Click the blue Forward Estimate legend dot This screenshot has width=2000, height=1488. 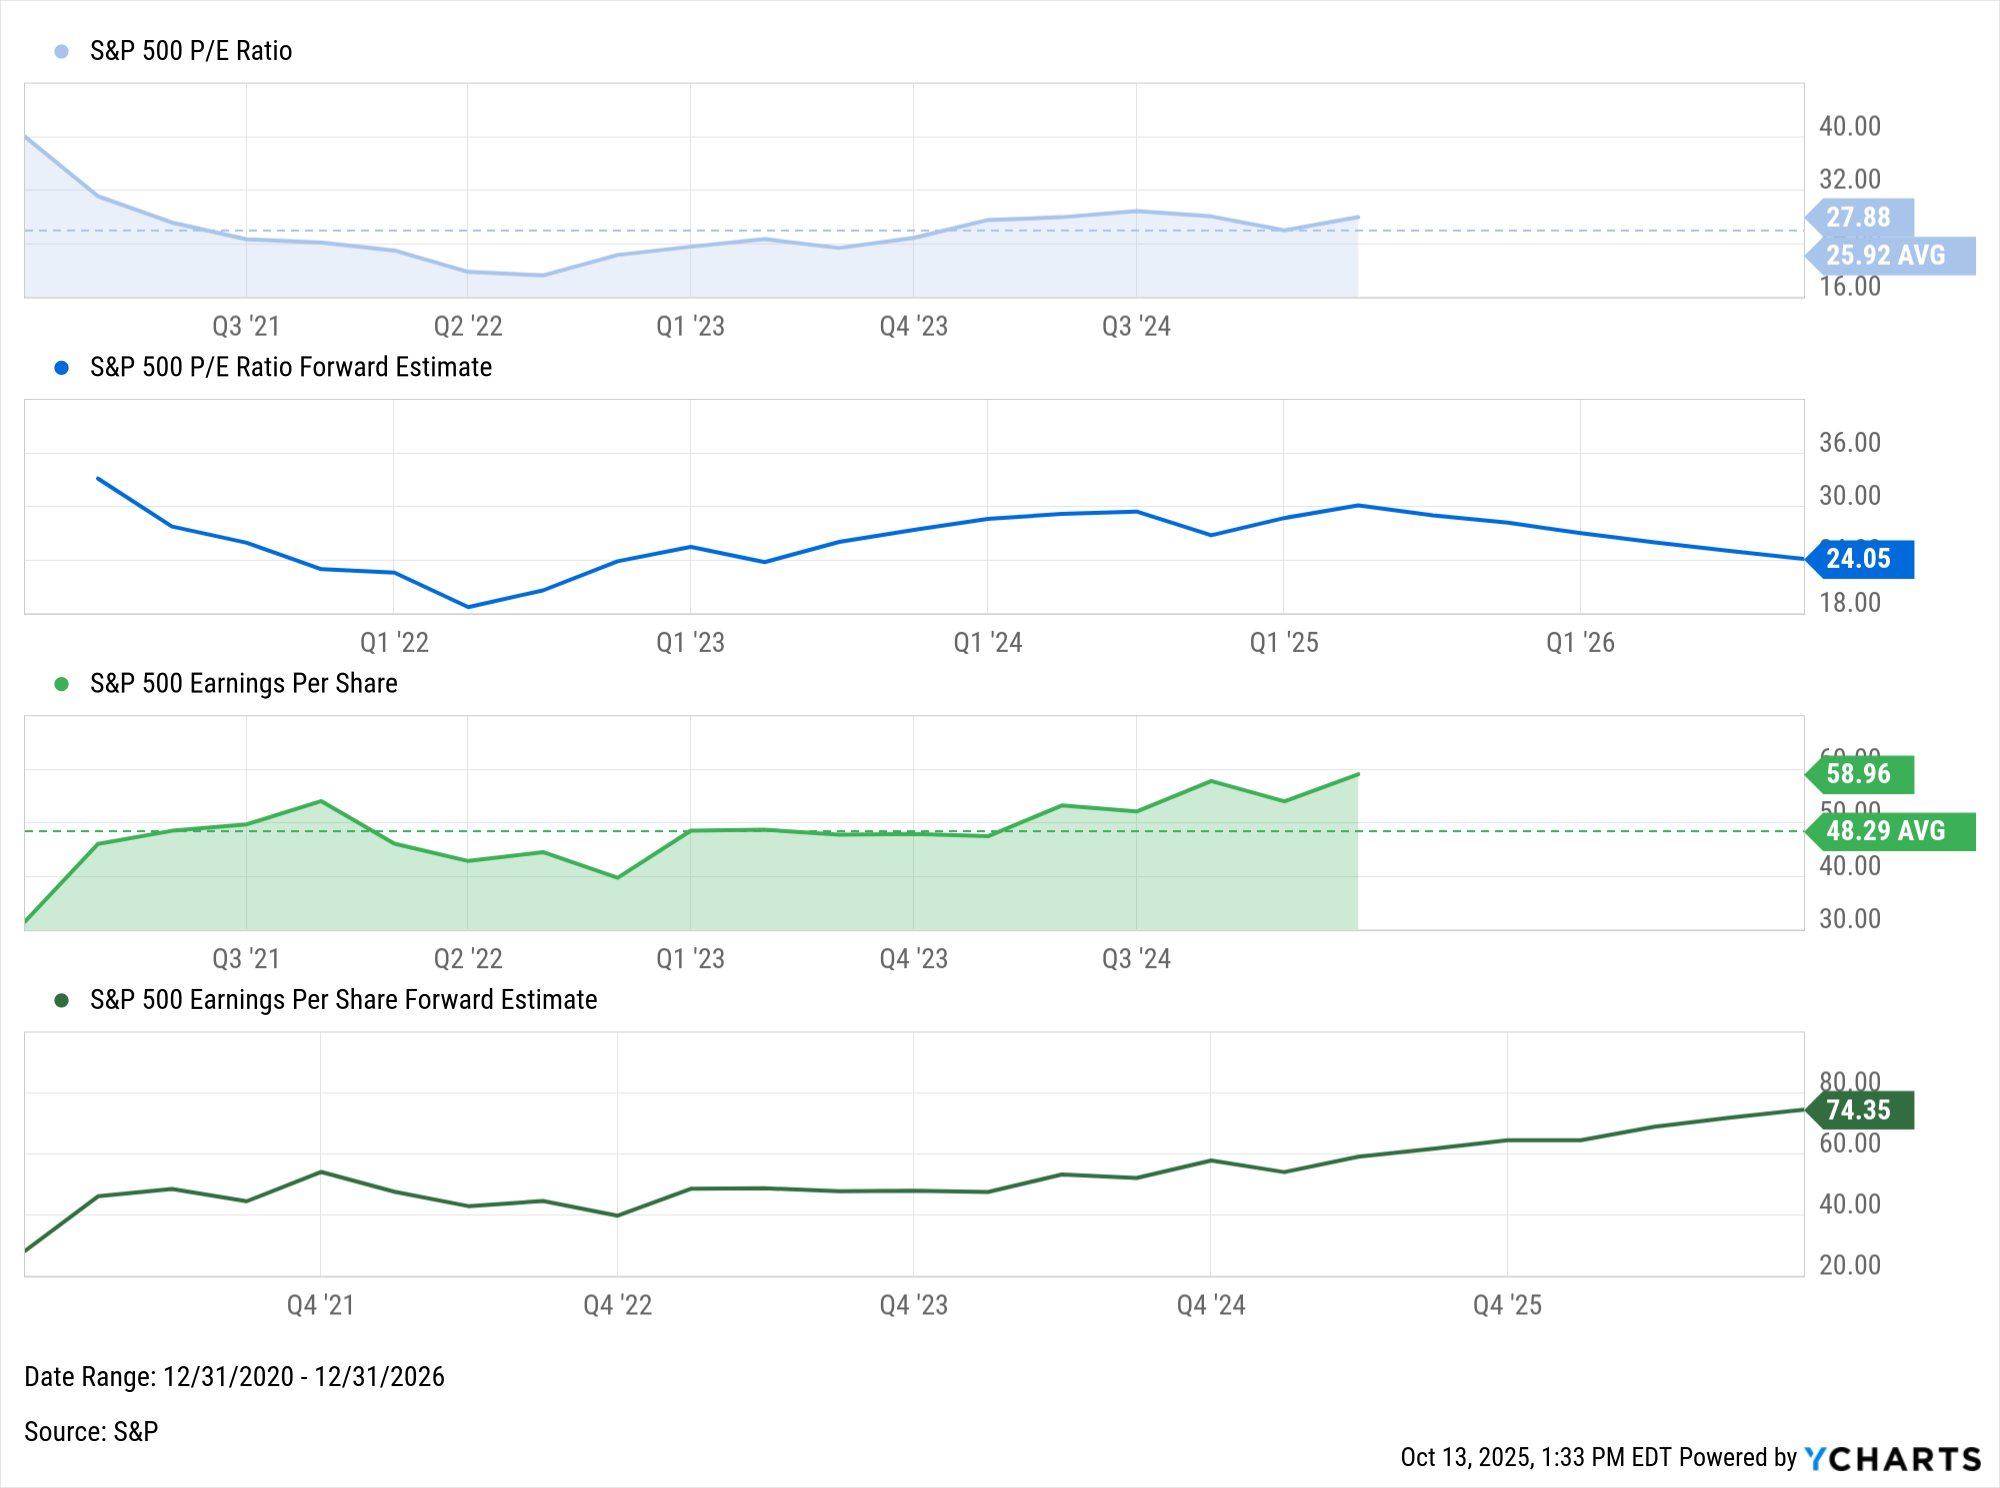point(61,368)
